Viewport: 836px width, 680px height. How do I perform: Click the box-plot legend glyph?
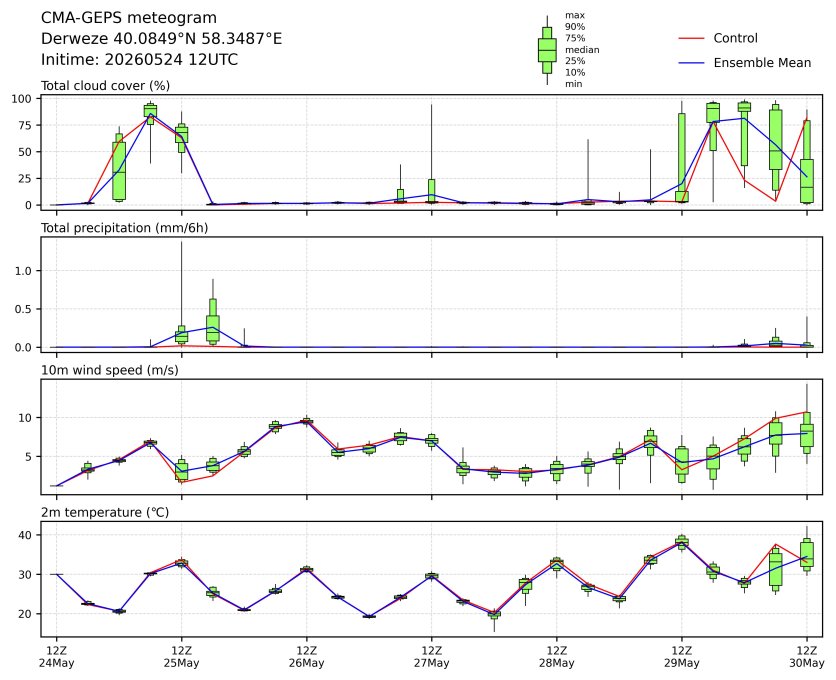pos(547,50)
